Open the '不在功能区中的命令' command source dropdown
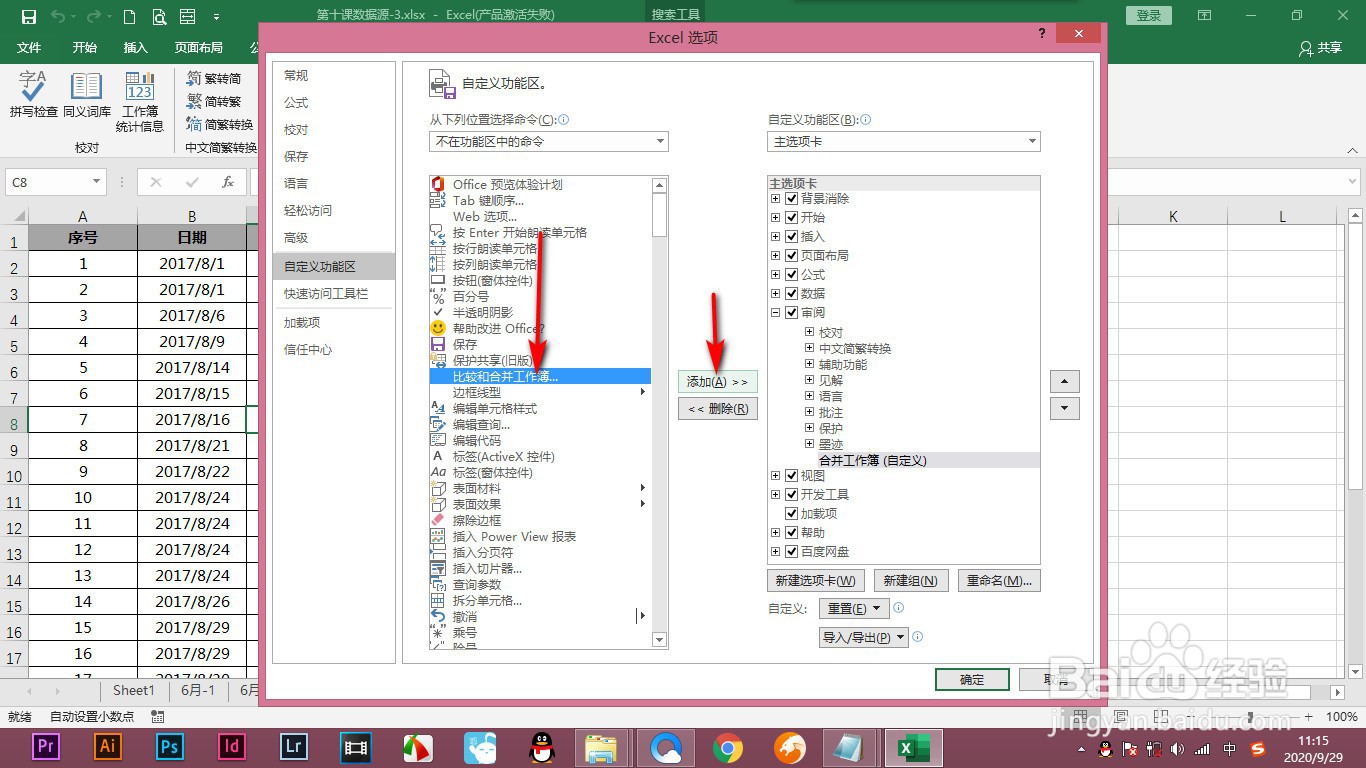Viewport: 1366px width, 768px height. [x=549, y=142]
